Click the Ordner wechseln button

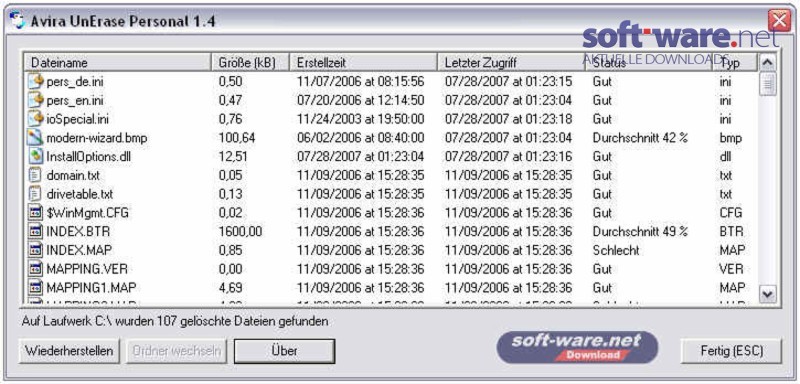point(177,351)
